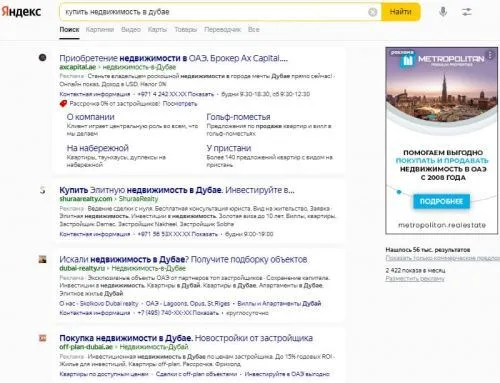Open ОАЭ - Lagoons, Opus, St.Riges link
Viewport: 500px width, 383px height.
188,303
